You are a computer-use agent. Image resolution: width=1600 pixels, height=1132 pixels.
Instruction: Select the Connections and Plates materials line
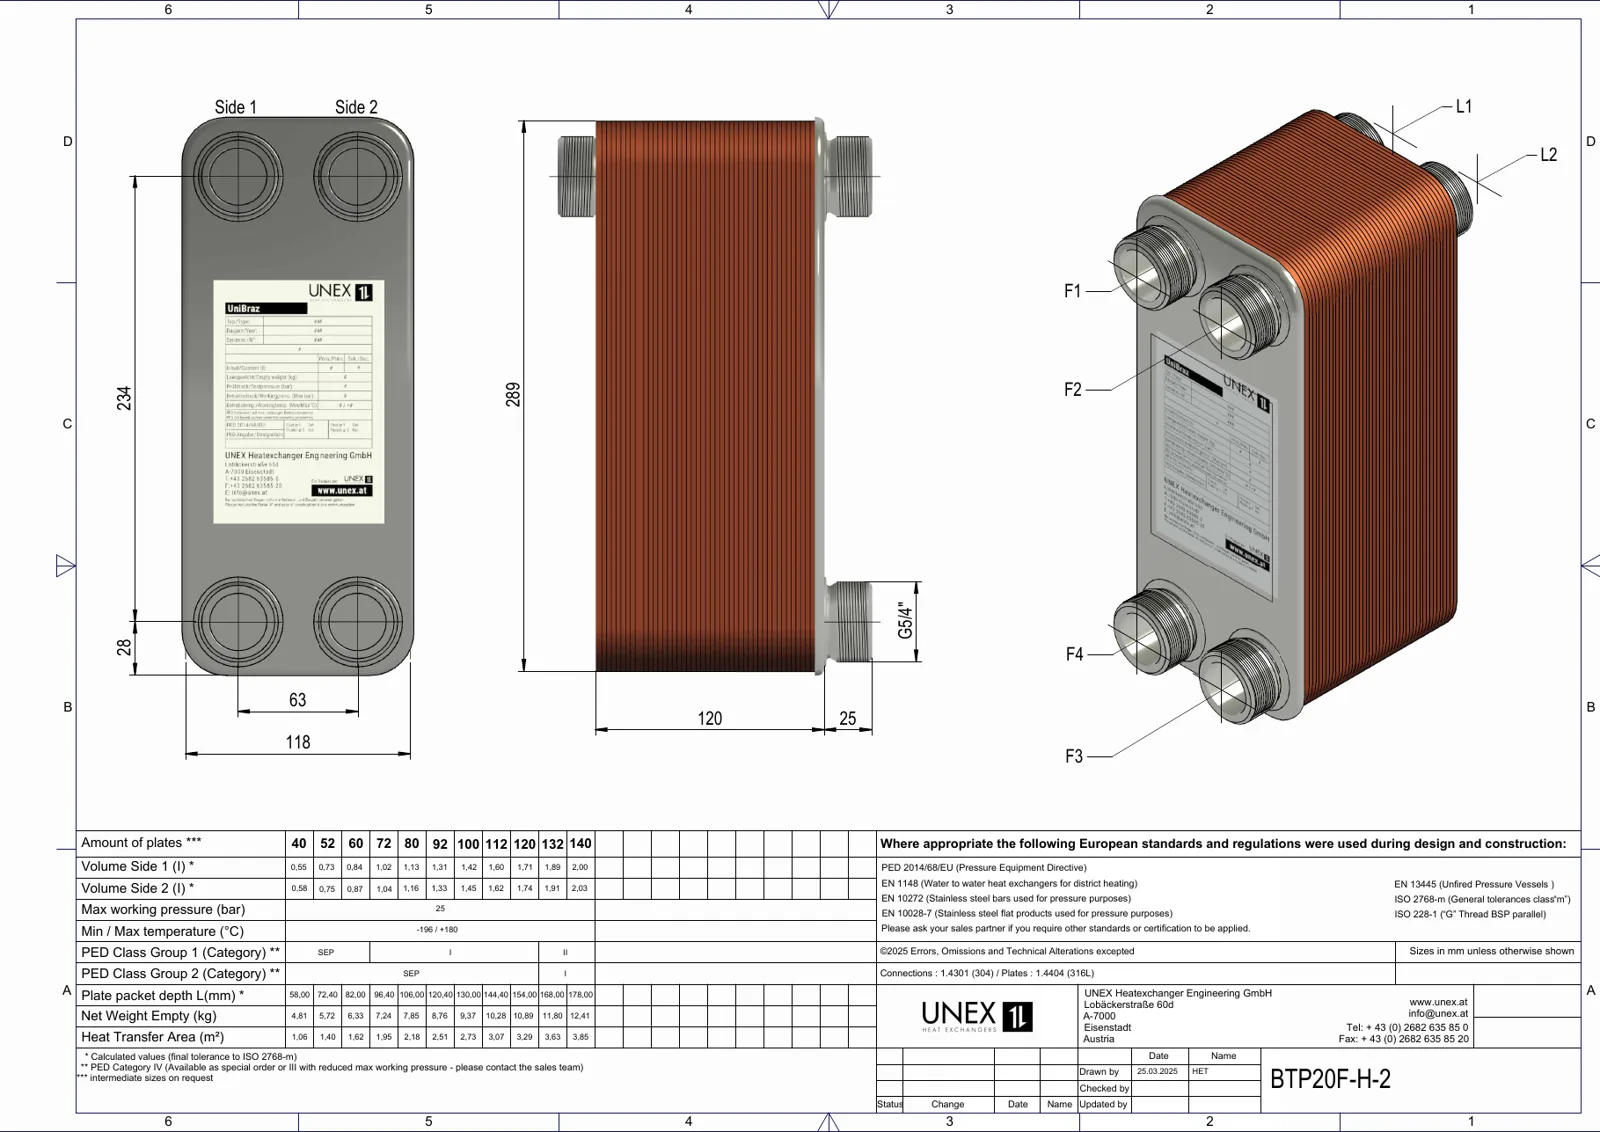(x=987, y=973)
